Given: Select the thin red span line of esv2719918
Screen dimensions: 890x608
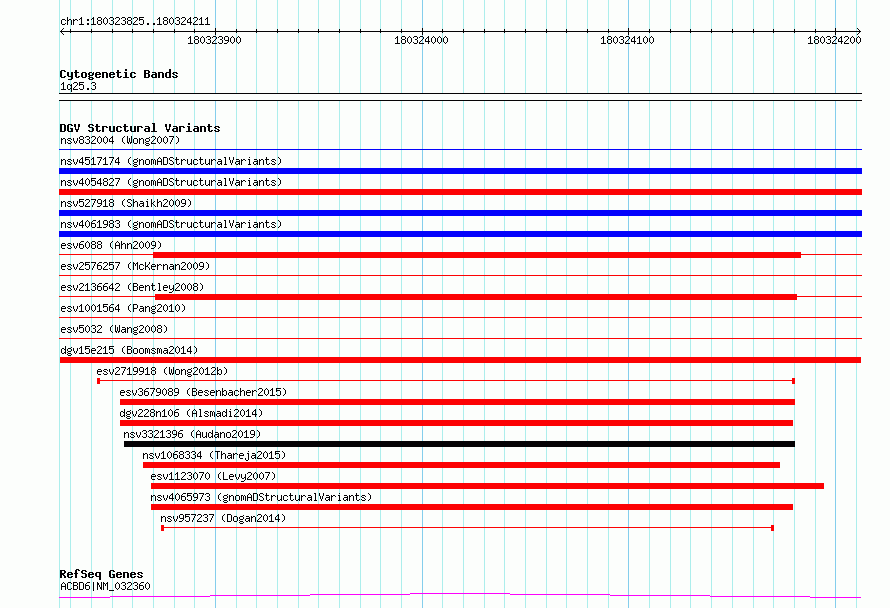Looking at the screenshot, I should point(446,381).
